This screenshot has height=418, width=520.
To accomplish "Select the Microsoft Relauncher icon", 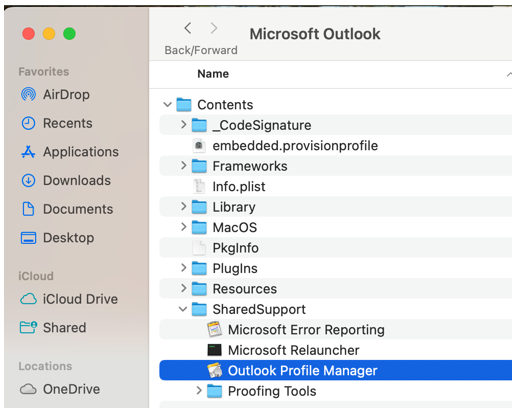I will pos(215,350).
